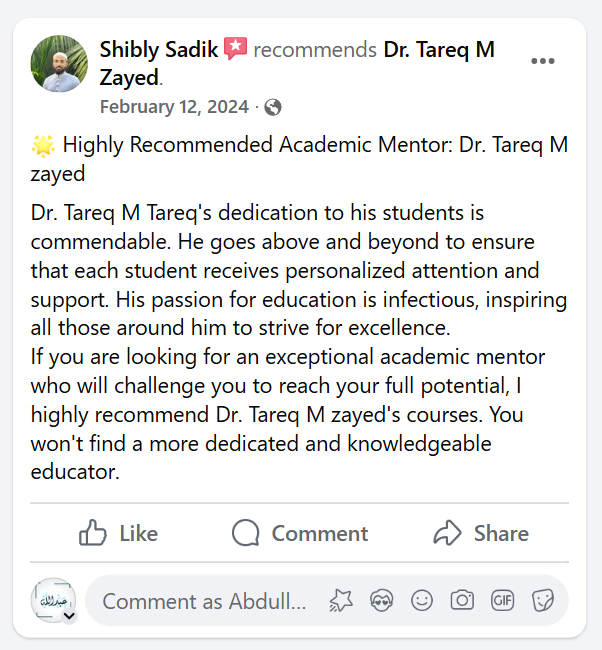Open the three-dot post options menu
Screen dimensions: 602x650
pos(542,61)
